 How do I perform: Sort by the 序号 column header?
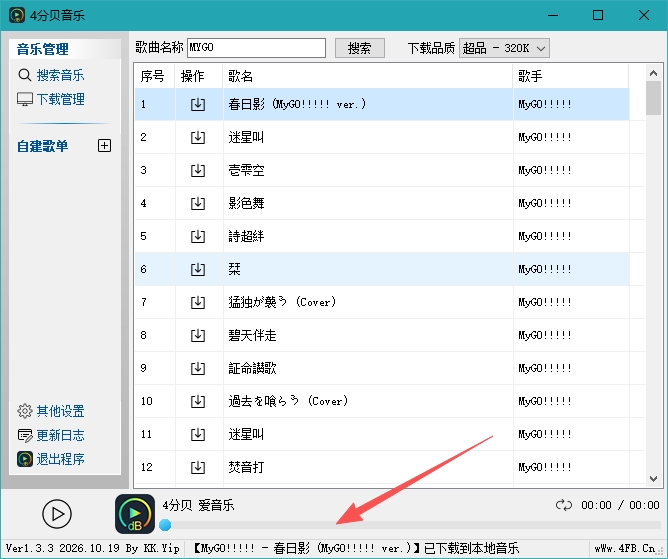154,76
